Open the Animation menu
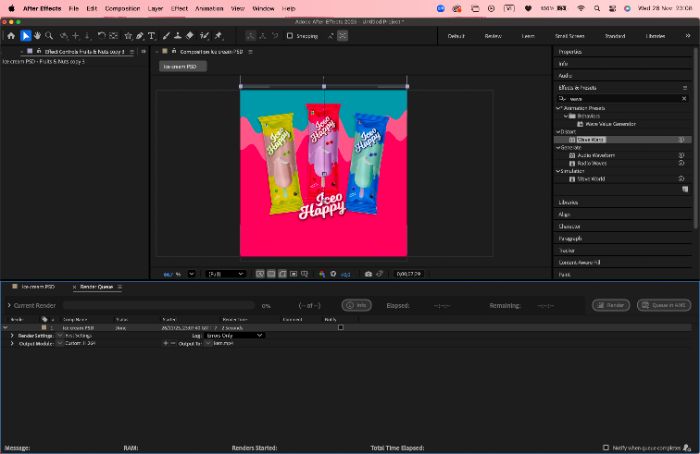The image size is (700, 454). tap(209, 8)
